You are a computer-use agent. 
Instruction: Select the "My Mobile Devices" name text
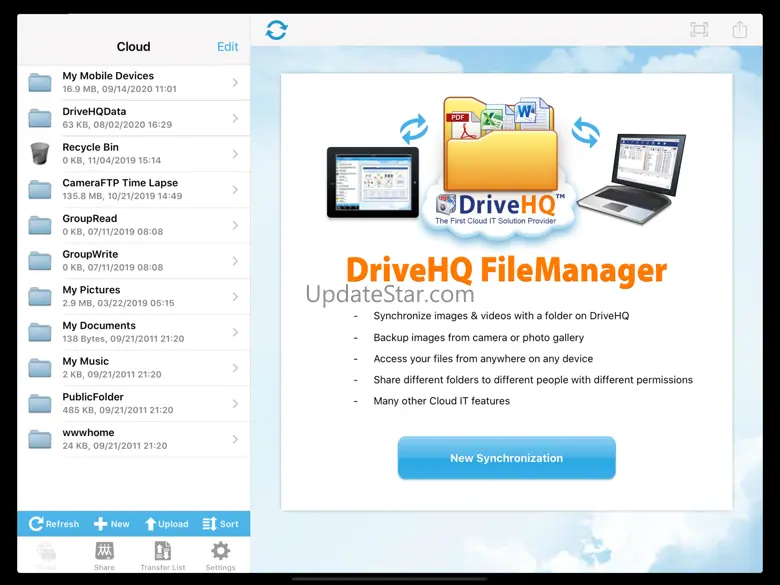(108, 76)
